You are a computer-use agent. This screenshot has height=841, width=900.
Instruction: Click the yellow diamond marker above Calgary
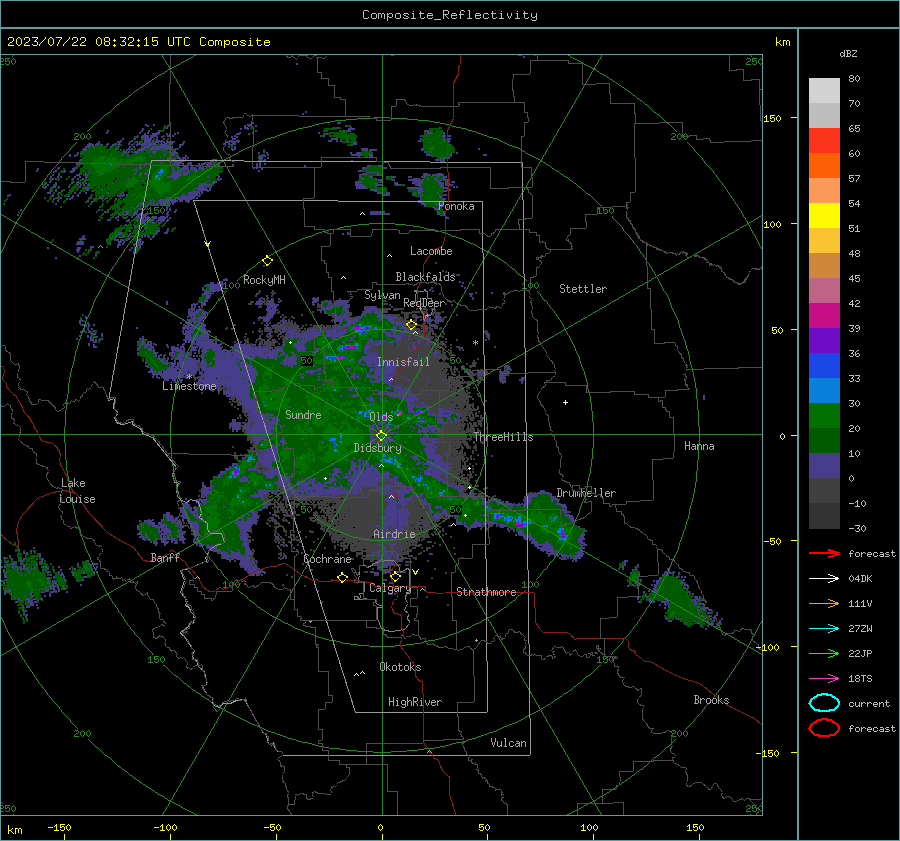(395, 576)
